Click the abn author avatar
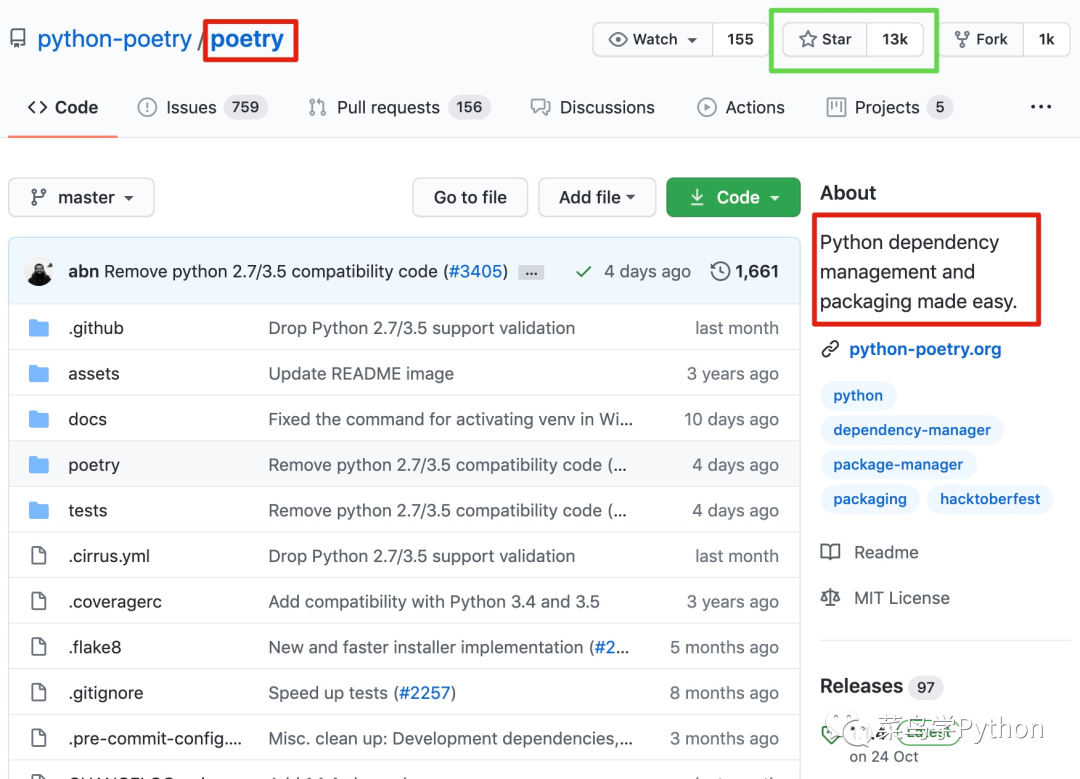The width and height of the screenshot is (1080, 779). point(40,271)
